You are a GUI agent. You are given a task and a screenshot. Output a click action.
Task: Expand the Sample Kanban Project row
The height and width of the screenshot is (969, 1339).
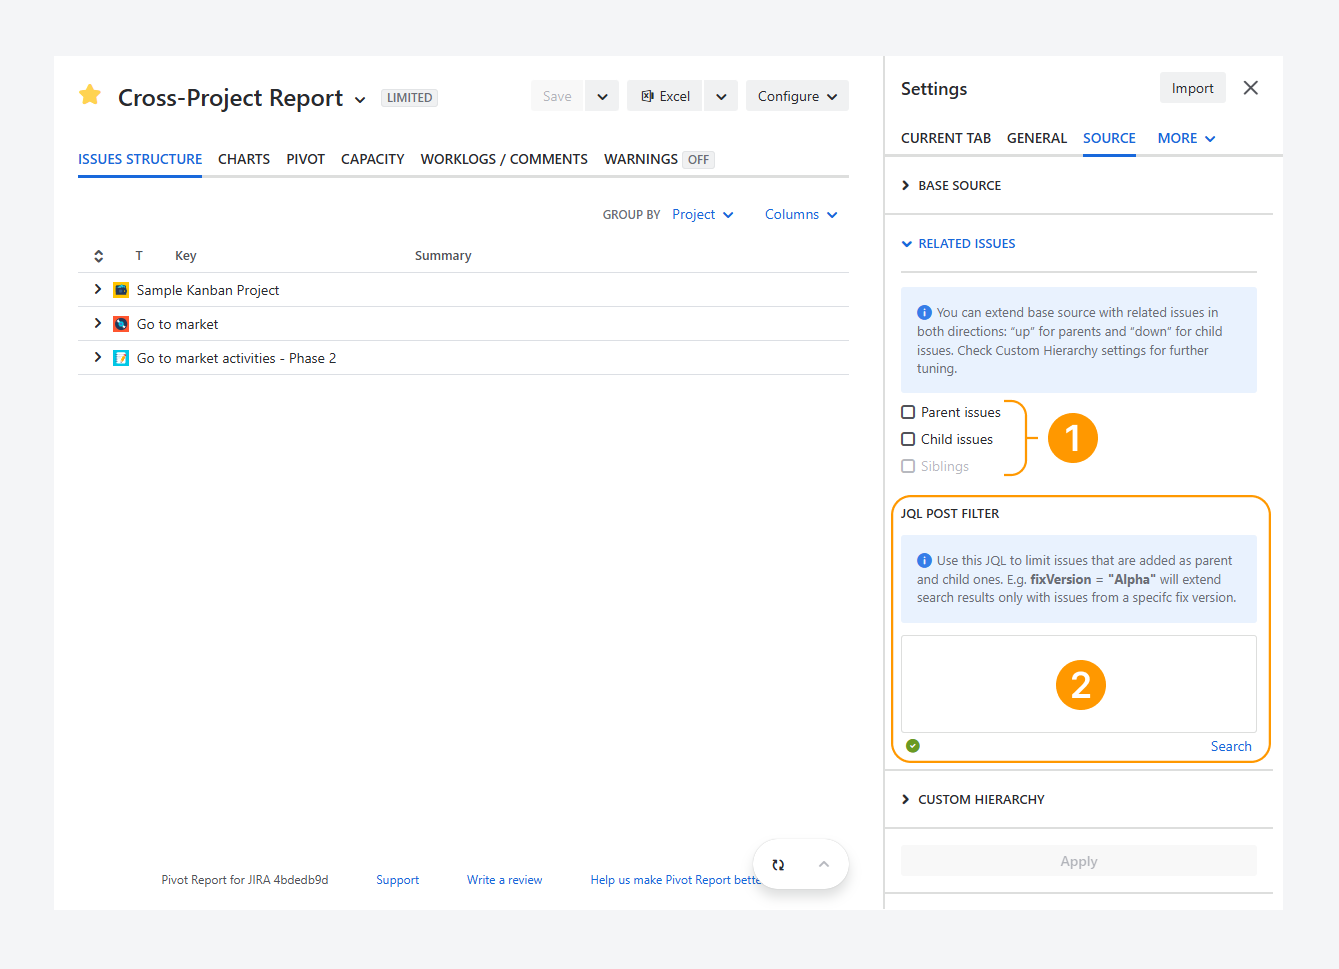(97, 289)
